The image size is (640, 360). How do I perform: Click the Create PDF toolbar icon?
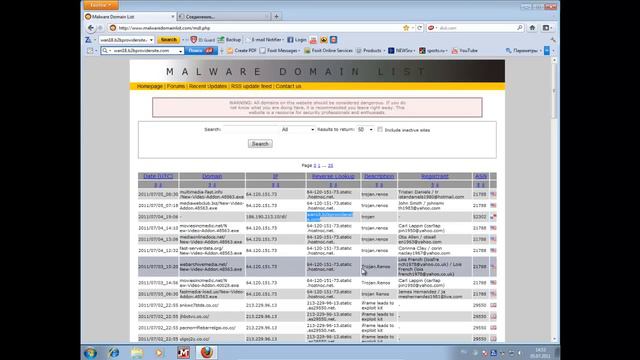click(230, 51)
